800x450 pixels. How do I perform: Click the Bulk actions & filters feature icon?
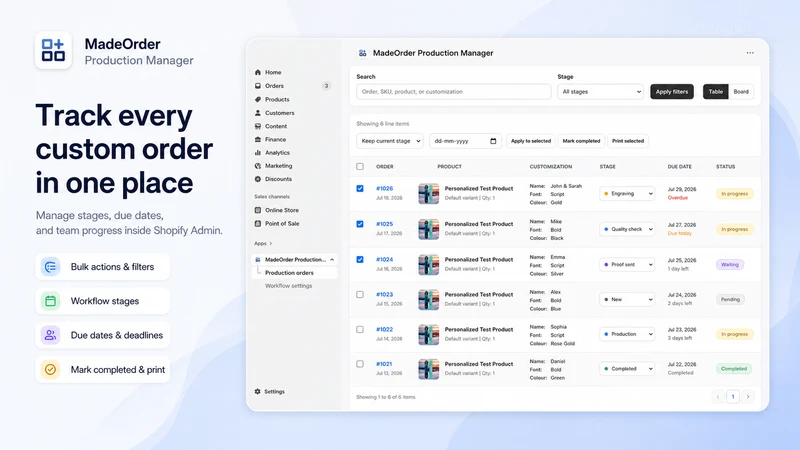(x=51, y=267)
